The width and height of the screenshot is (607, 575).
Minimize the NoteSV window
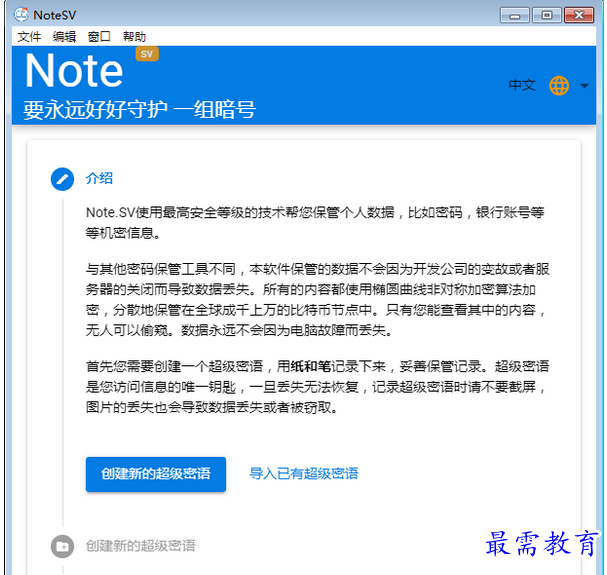point(514,15)
